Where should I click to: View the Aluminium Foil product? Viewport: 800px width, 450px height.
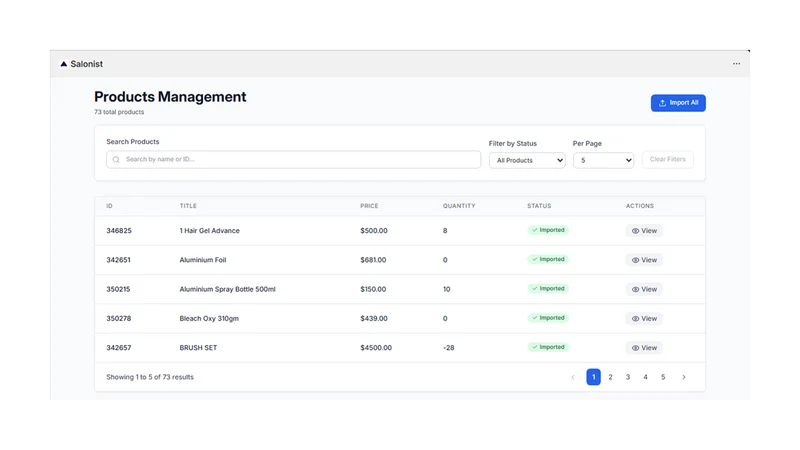(644, 260)
